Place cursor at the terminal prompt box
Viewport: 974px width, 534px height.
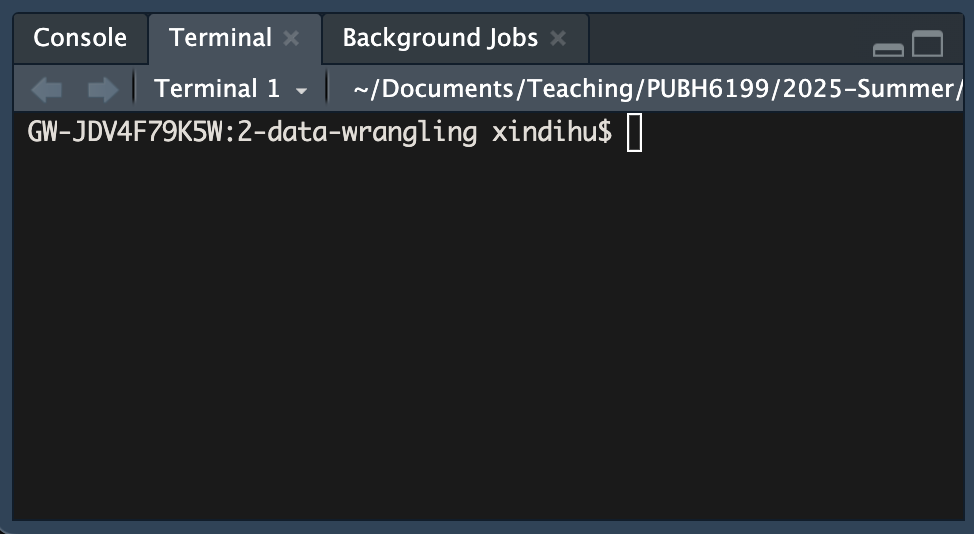635,133
